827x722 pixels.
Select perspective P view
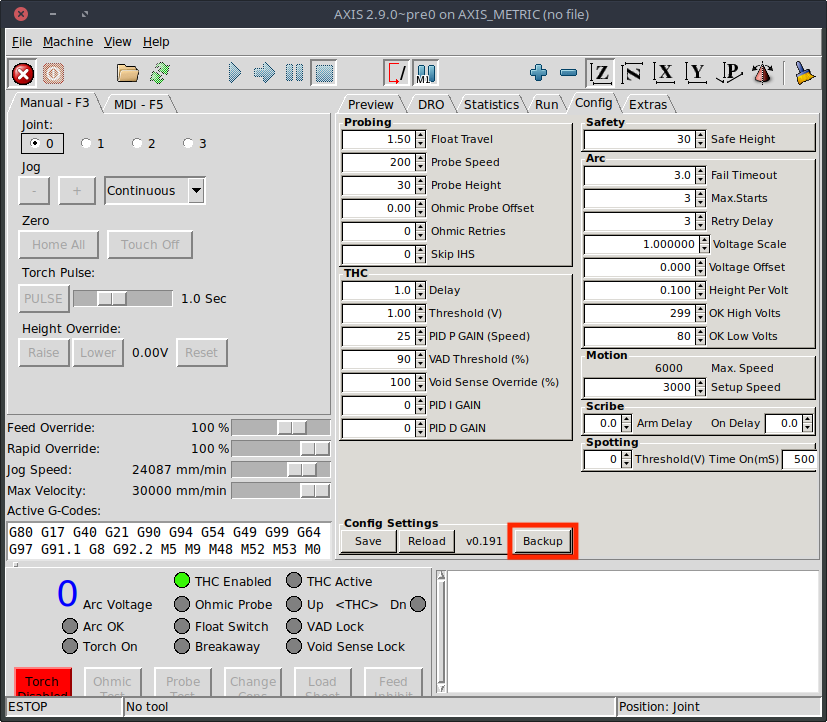[729, 73]
